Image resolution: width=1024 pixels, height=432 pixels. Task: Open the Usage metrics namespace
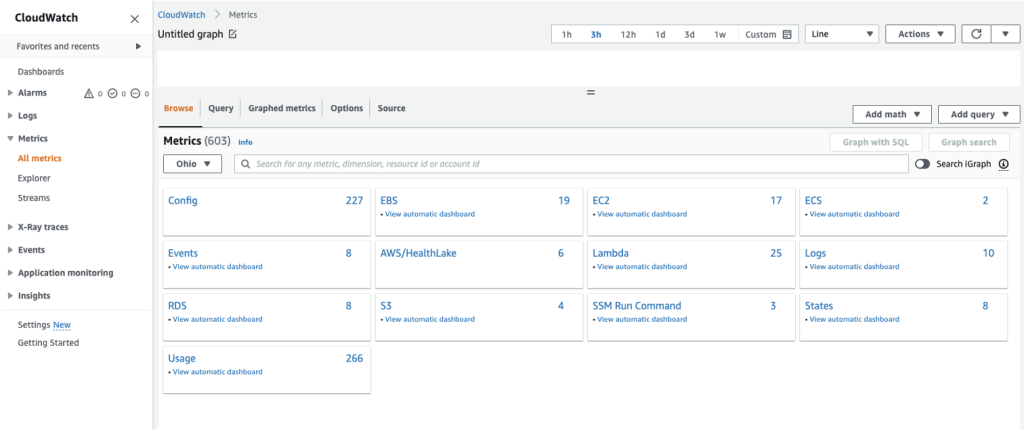coord(182,358)
